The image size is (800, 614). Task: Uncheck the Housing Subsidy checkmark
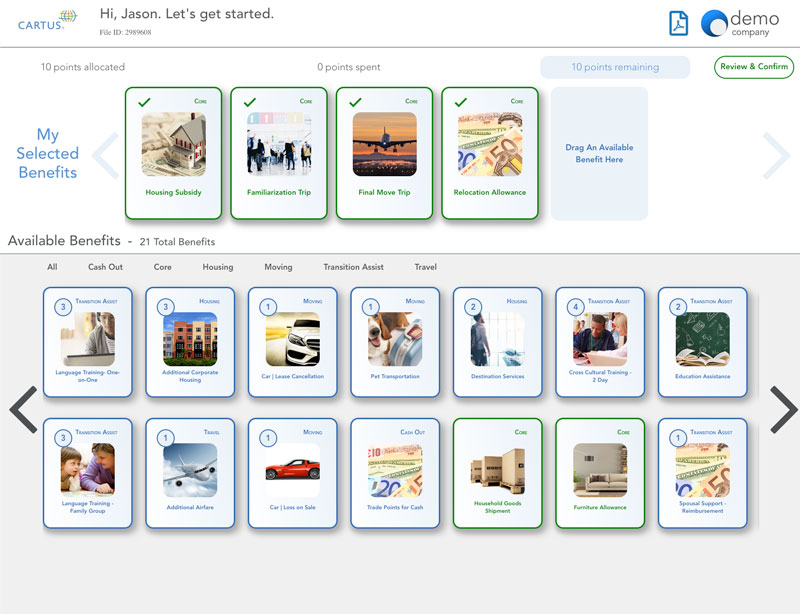[x=144, y=102]
